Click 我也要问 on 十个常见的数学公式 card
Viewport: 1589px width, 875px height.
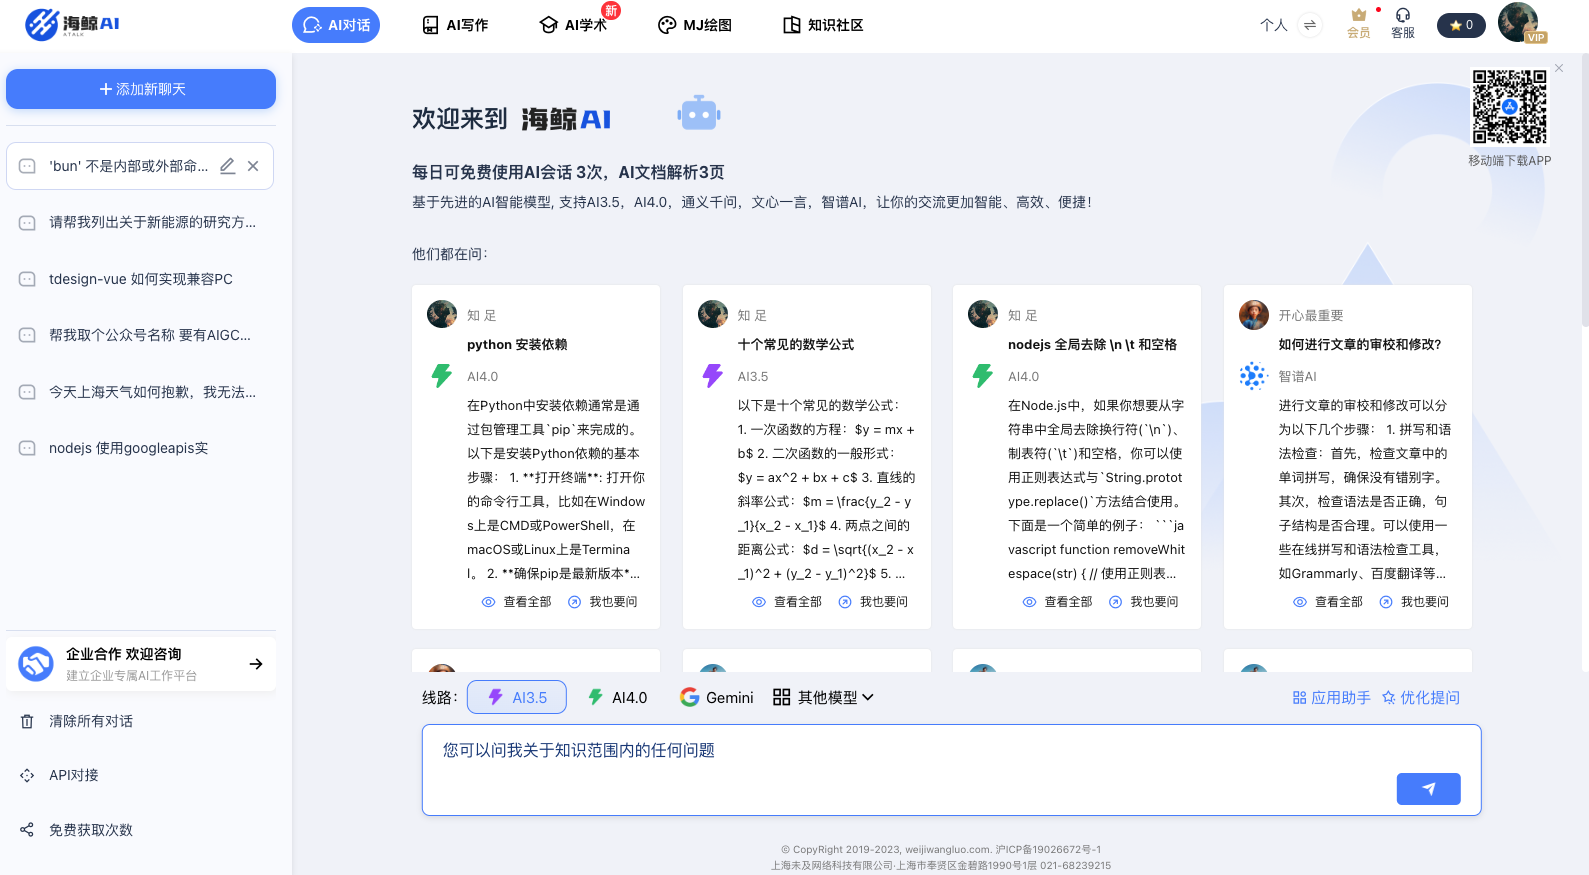[873, 602]
